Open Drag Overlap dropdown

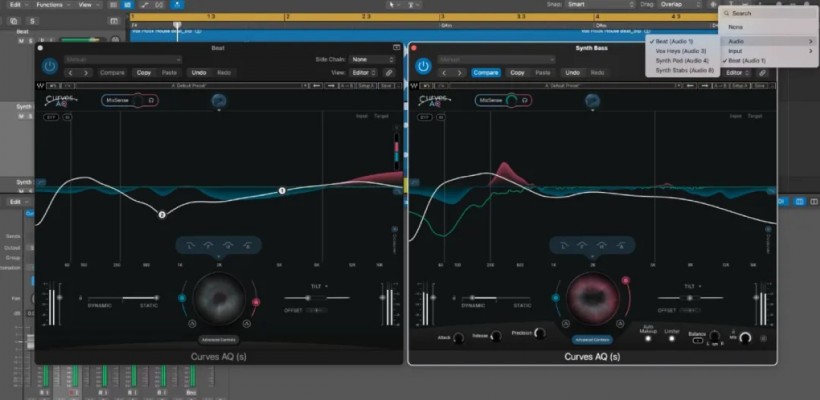pos(680,4)
